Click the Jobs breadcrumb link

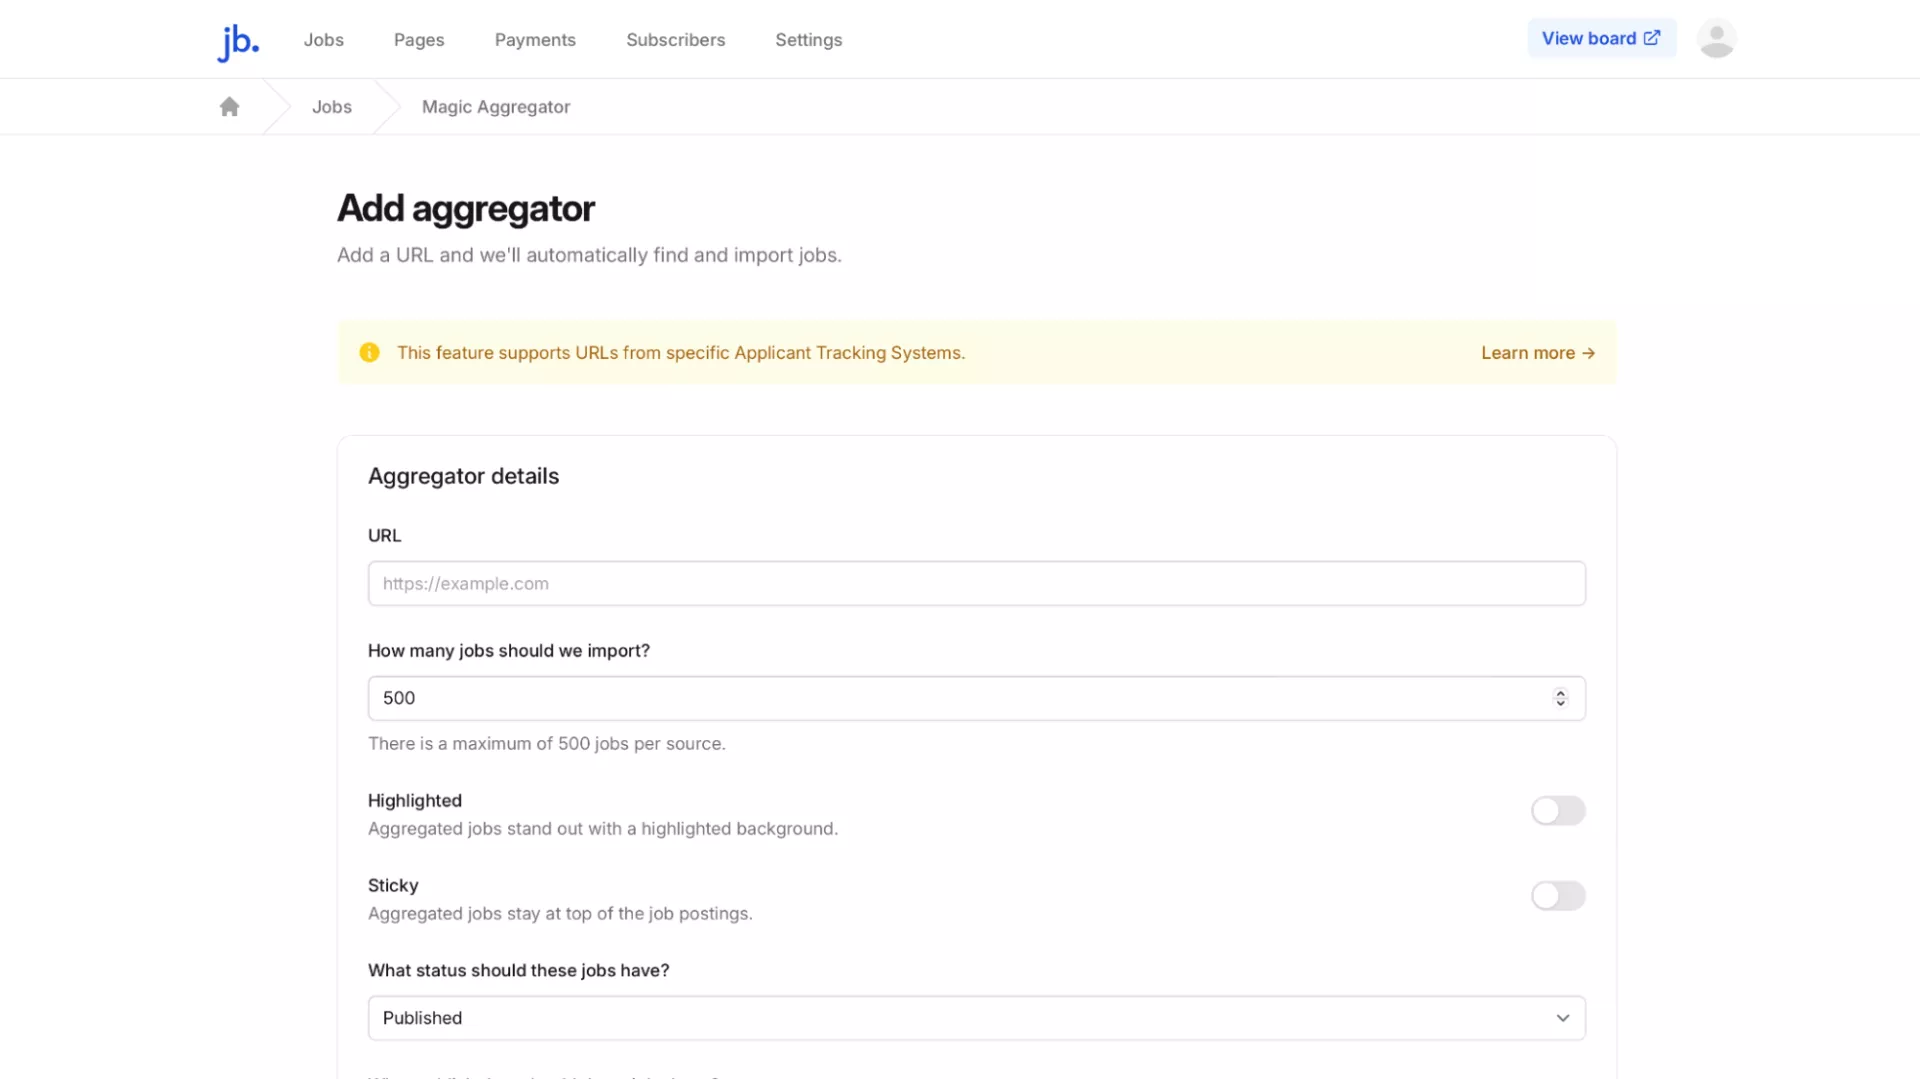(x=331, y=107)
